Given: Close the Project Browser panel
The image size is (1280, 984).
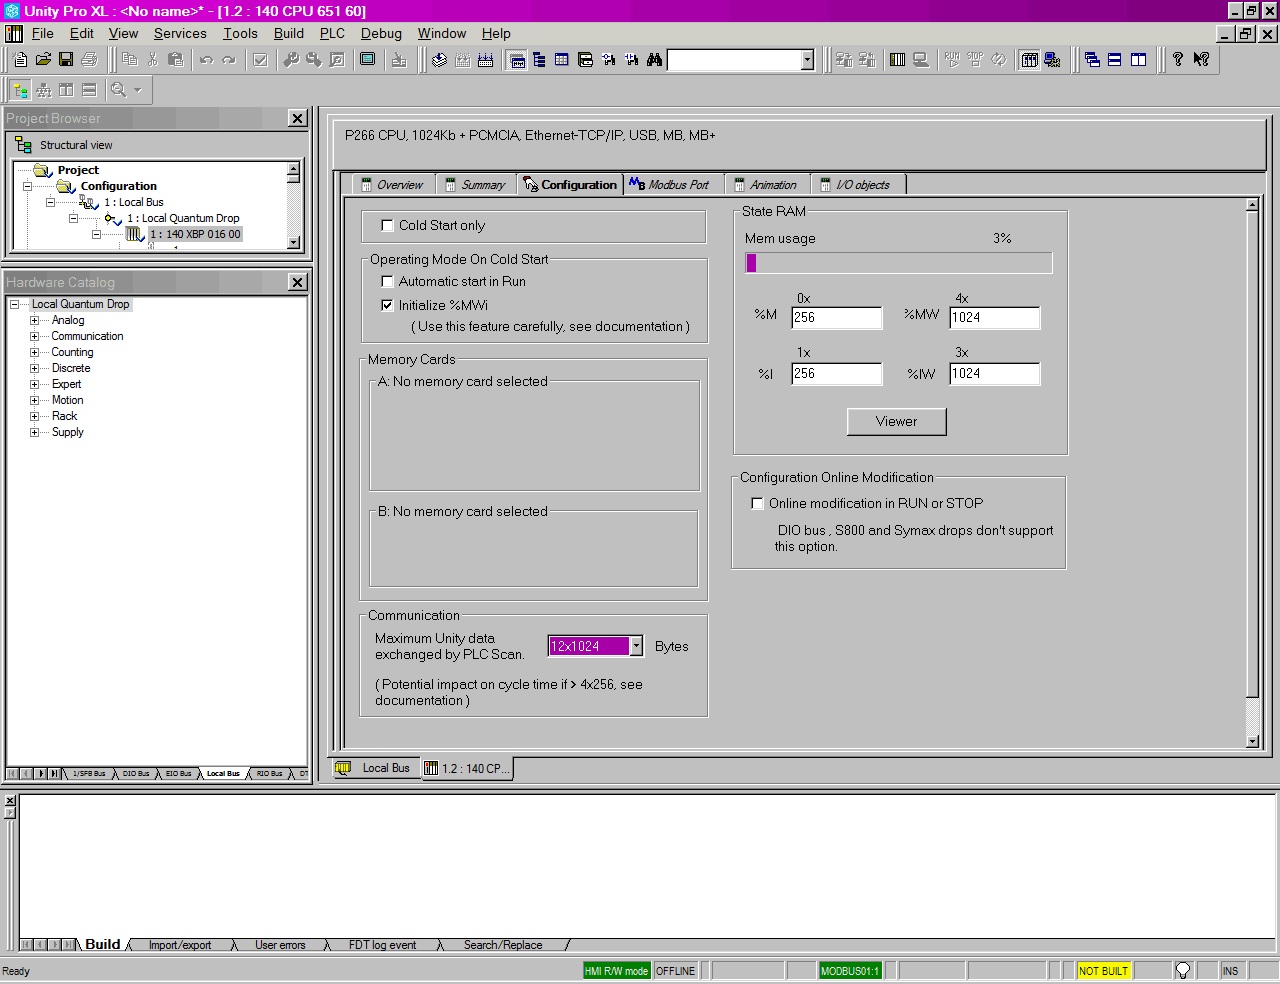Looking at the screenshot, I should click(297, 119).
